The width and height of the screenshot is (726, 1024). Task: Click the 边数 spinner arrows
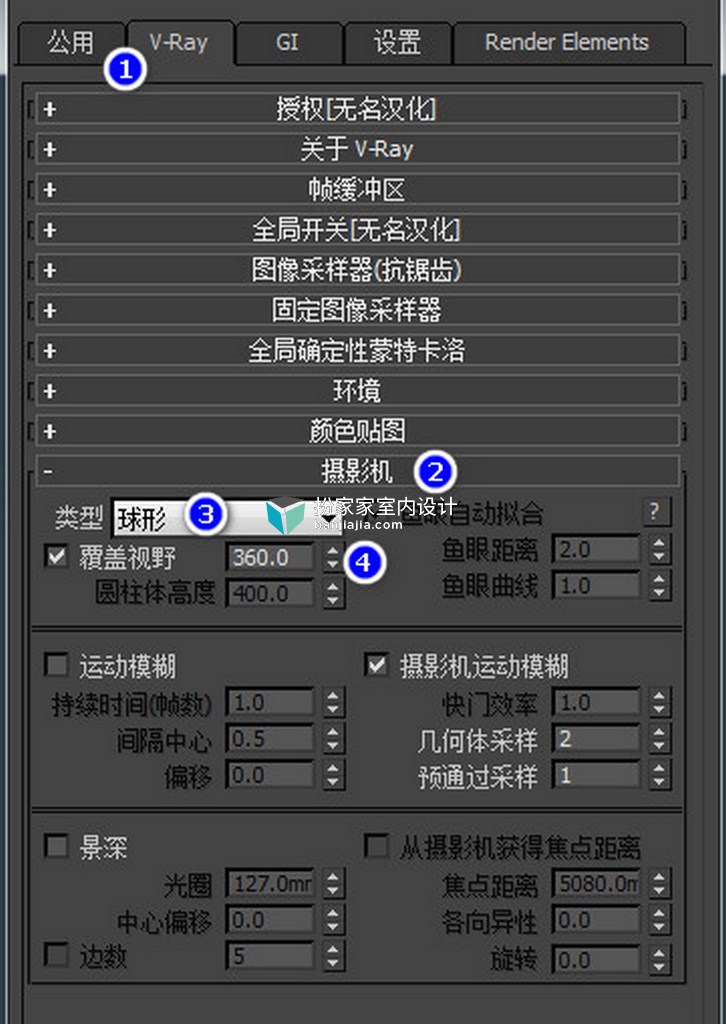tap(334, 957)
